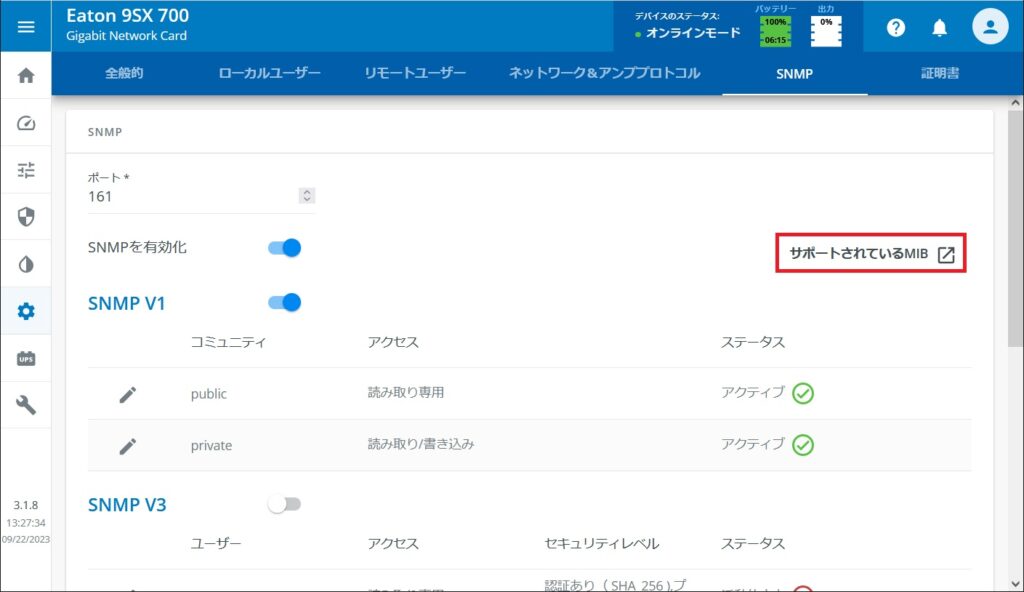
Task: Enable the SNMP V3 toggle
Action: [x=284, y=504]
